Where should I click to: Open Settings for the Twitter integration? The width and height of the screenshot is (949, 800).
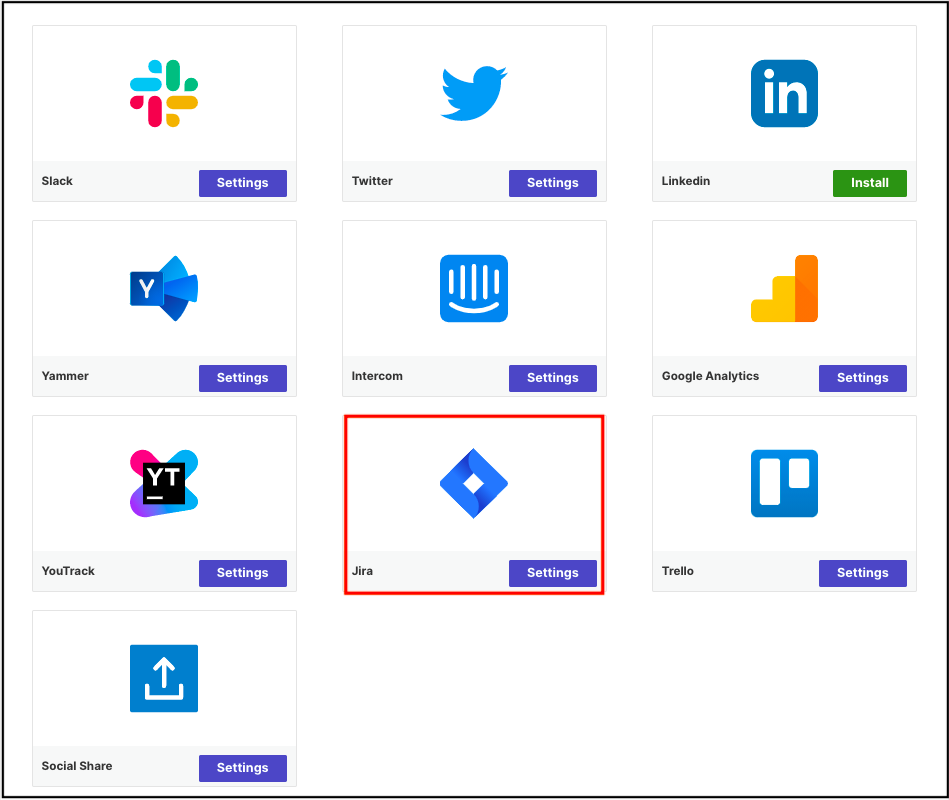[x=552, y=183]
